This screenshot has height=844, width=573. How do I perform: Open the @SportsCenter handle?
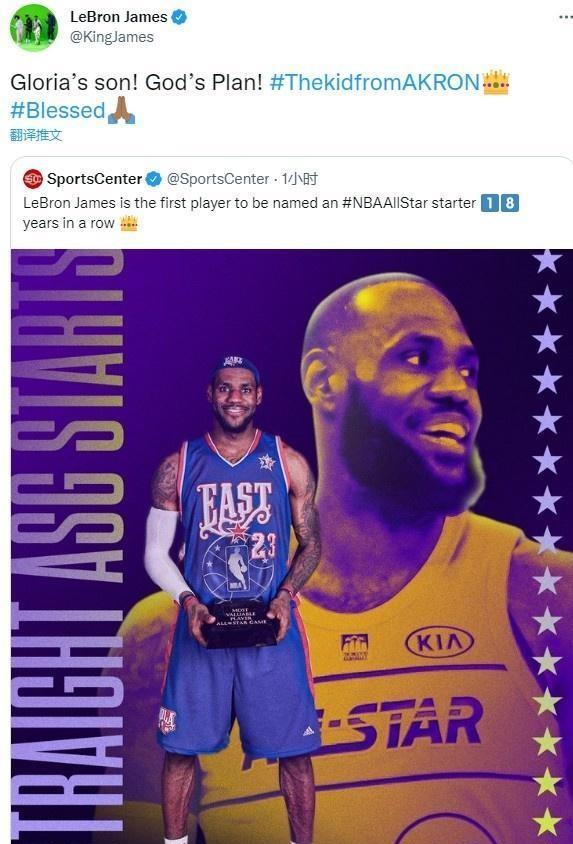coord(217,179)
